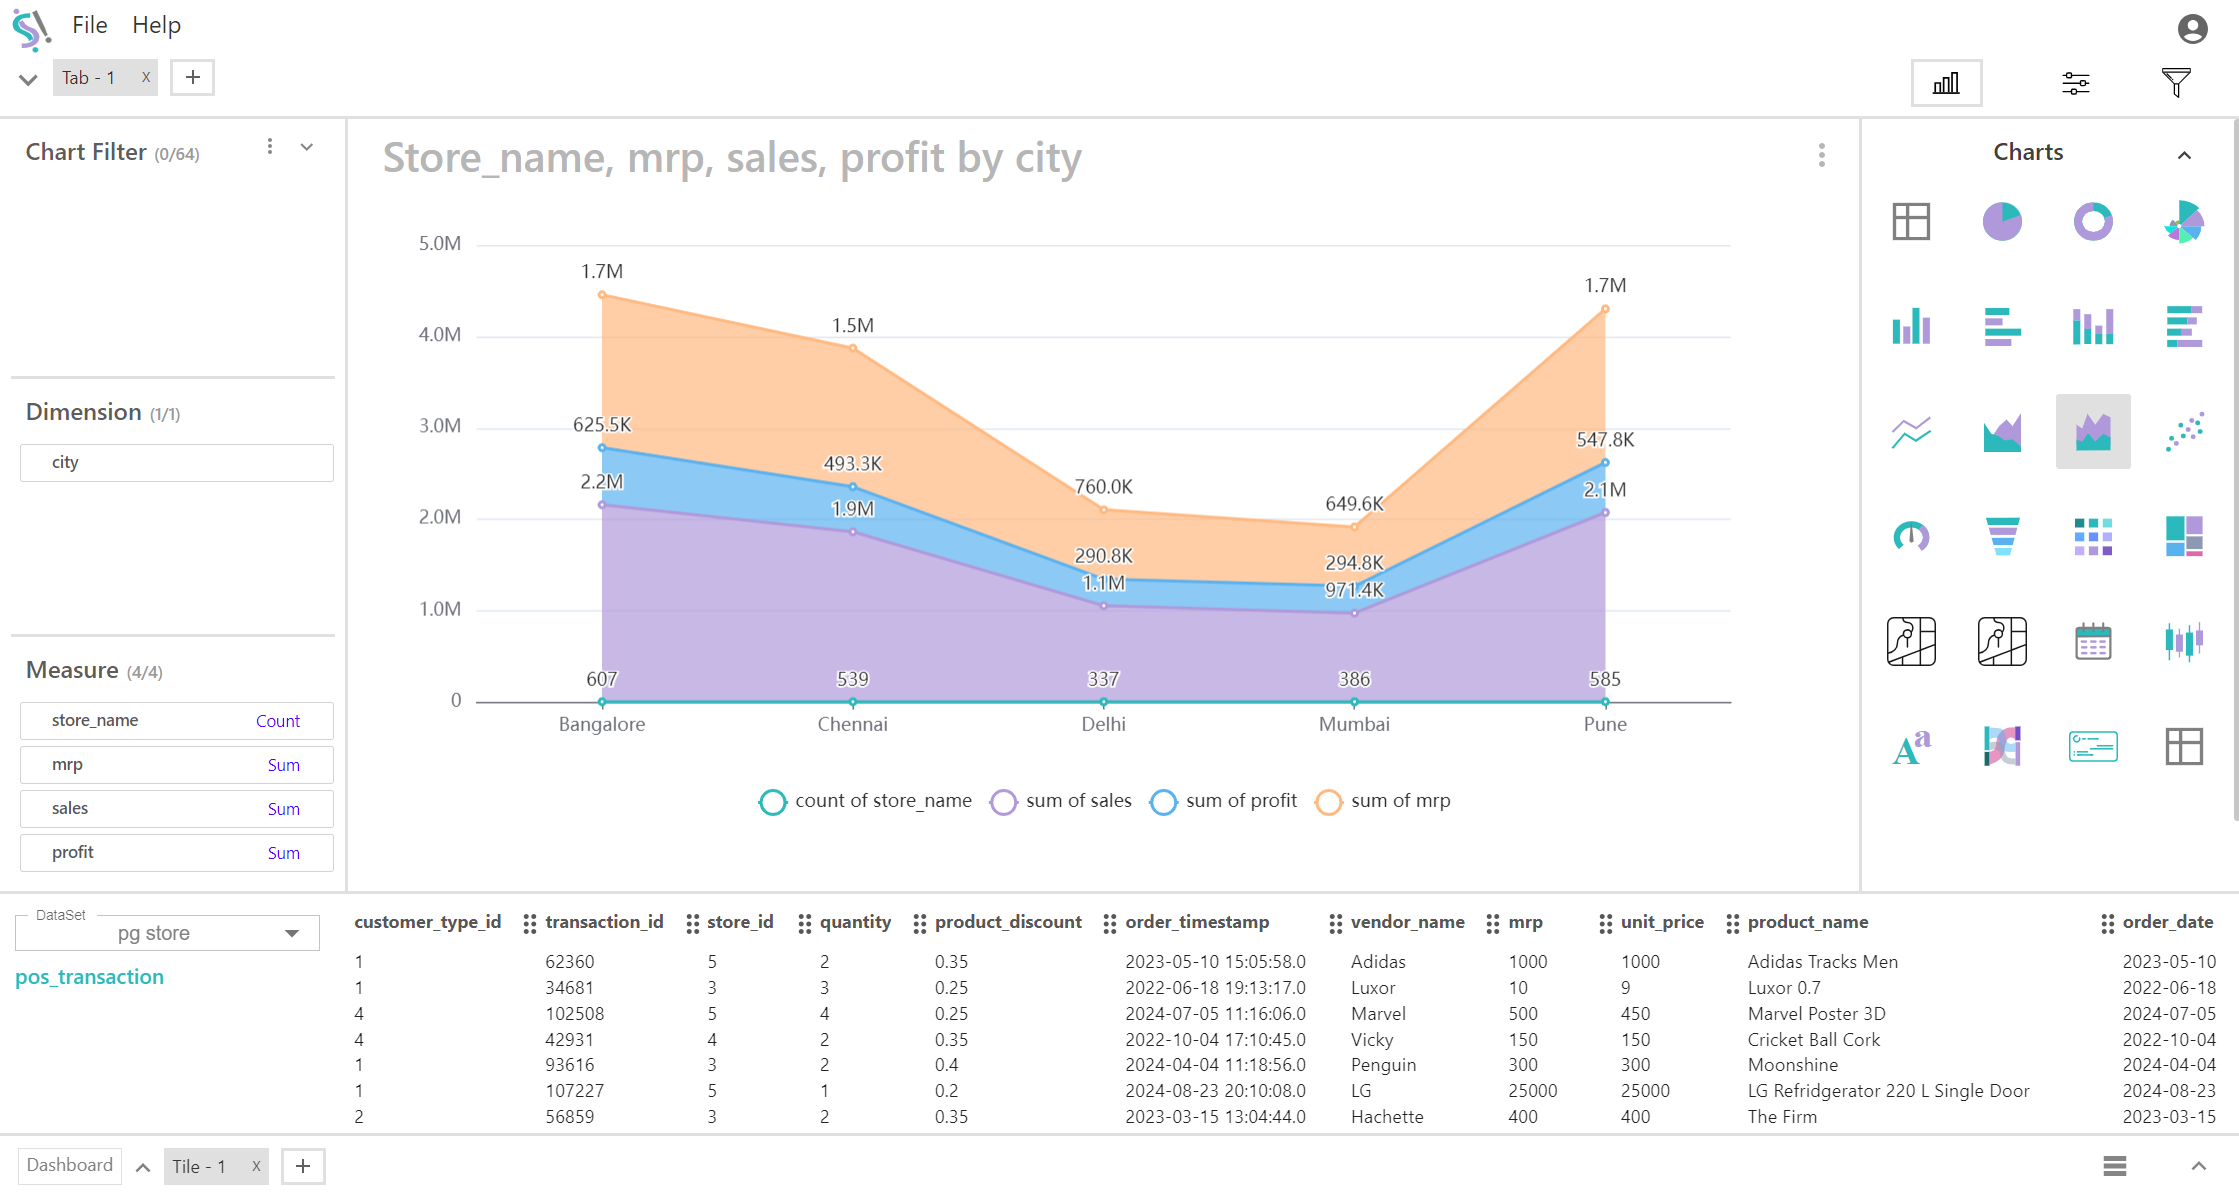Open the File menu
This screenshot has height=1196, width=2239.
[89, 25]
